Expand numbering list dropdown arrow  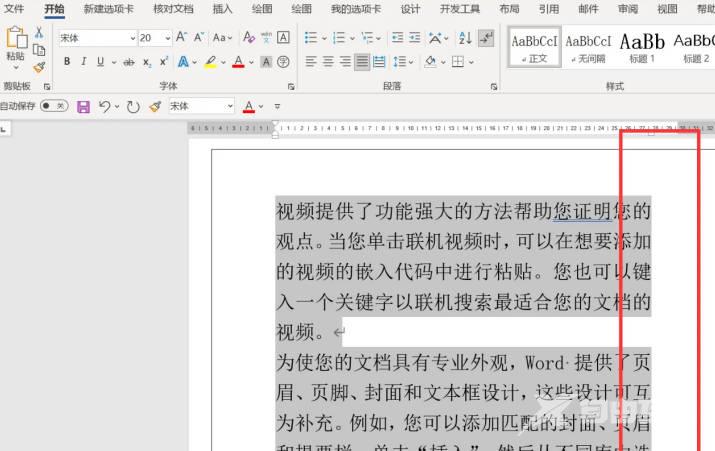pos(352,38)
